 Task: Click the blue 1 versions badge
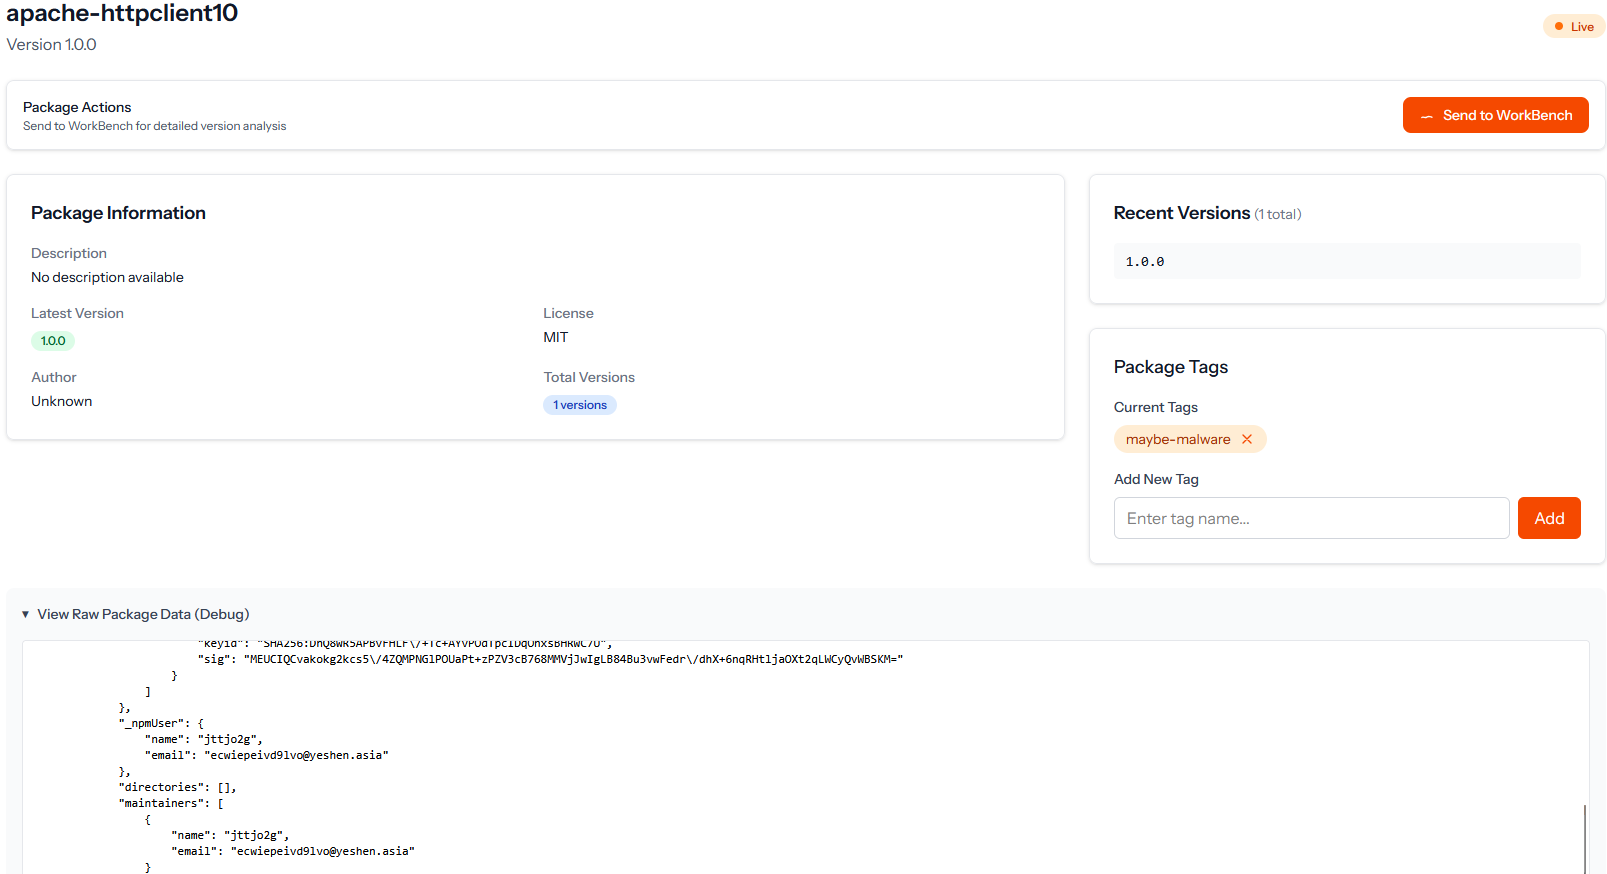[x=580, y=405]
